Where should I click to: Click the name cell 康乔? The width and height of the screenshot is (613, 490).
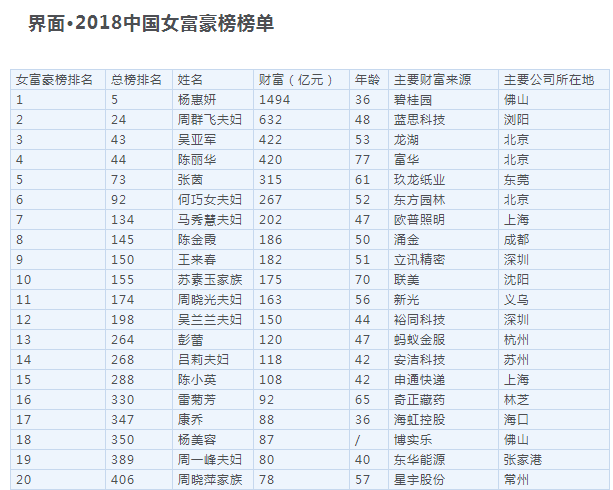click(x=190, y=419)
